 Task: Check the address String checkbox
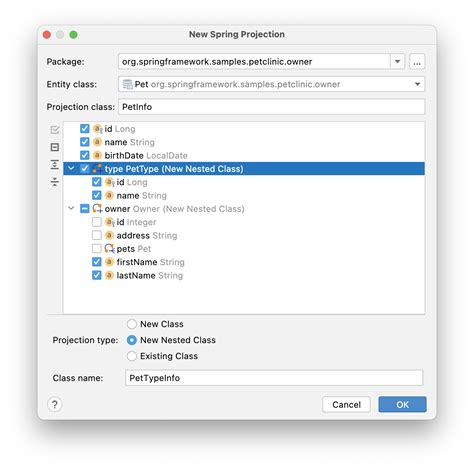point(97,235)
